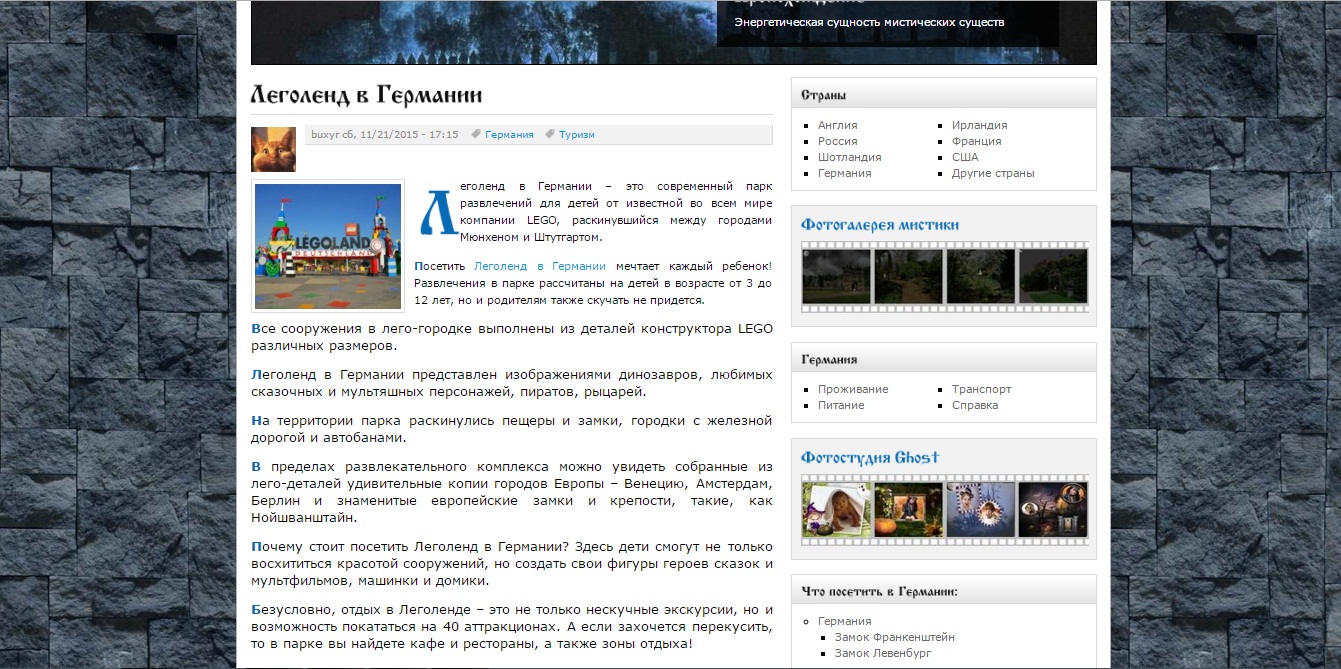Open third thumbnail in Фотогалерея мистики filmstrip
The image size is (1341, 669).
point(980,276)
